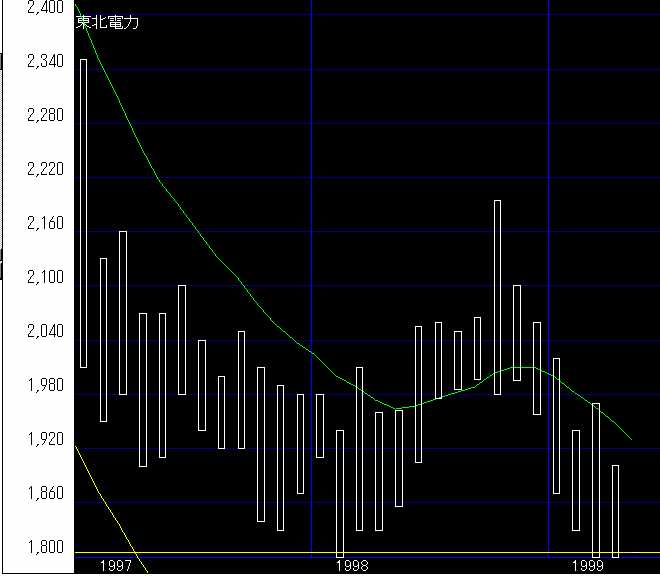Select the 1997 year label
The width and height of the screenshot is (660, 576).
point(115,566)
